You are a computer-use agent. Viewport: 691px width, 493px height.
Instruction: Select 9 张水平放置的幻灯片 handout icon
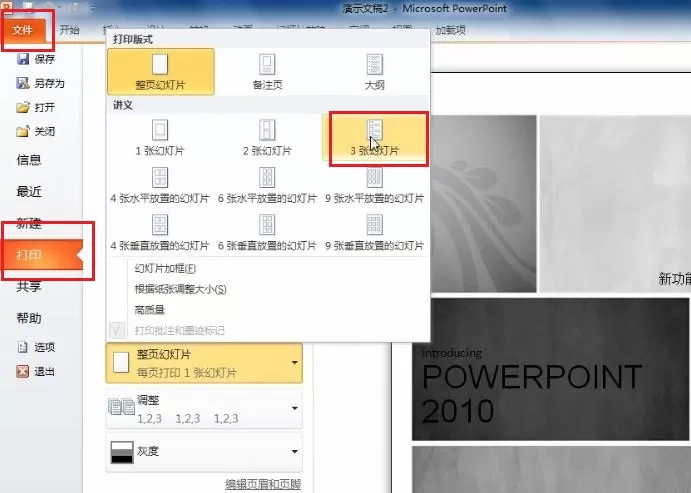click(x=375, y=178)
